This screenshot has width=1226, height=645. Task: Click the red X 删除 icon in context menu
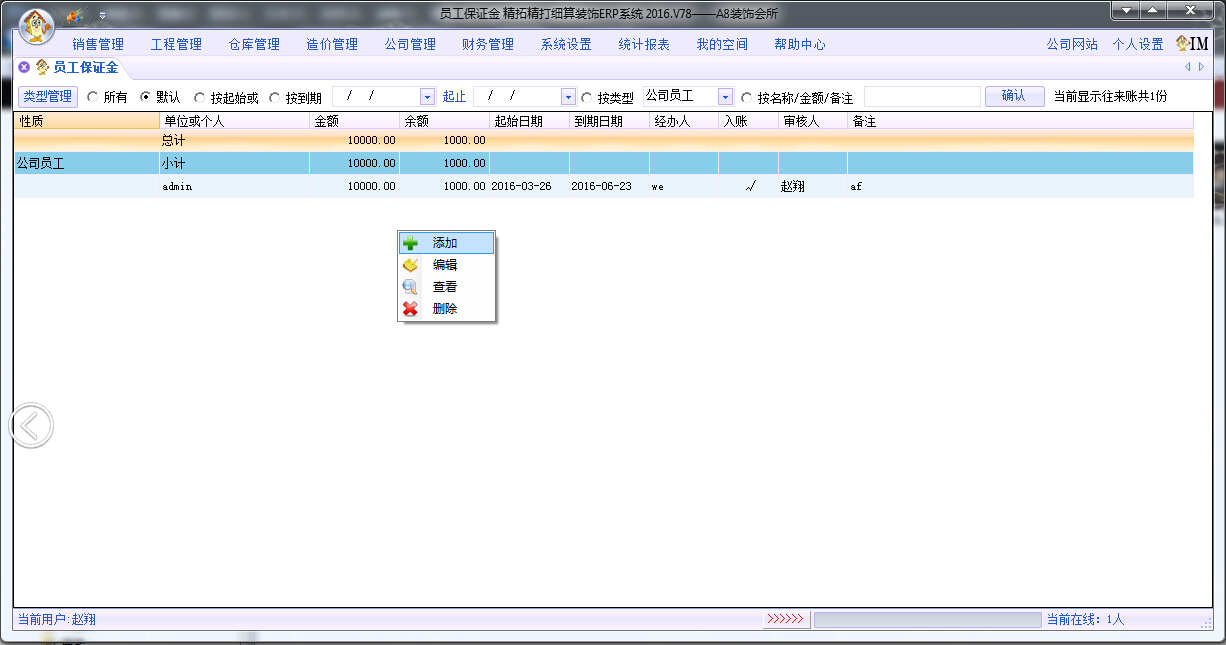(410, 309)
